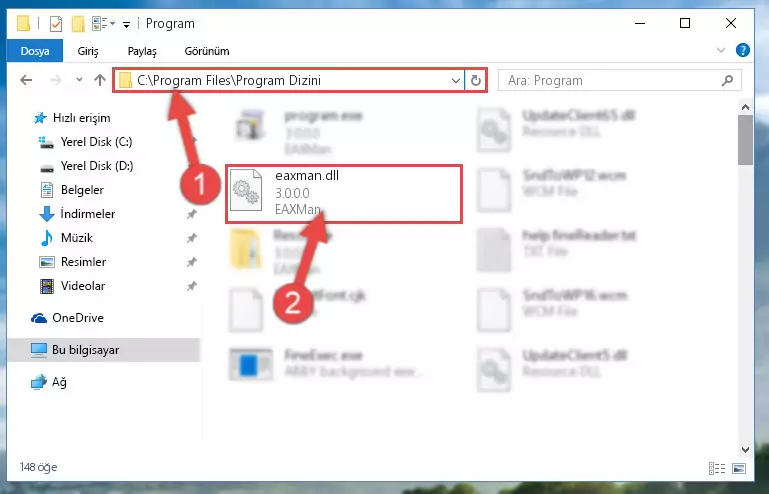Click the eaxman.dll gear file icon
Screen dimensions: 769x494
(246, 190)
